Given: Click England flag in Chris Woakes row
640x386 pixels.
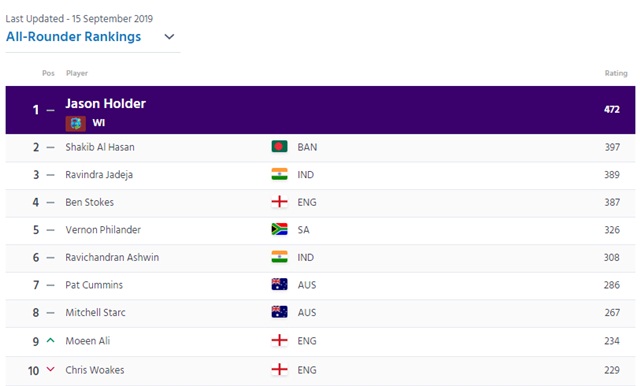Looking at the screenshot, I should 279,370.
